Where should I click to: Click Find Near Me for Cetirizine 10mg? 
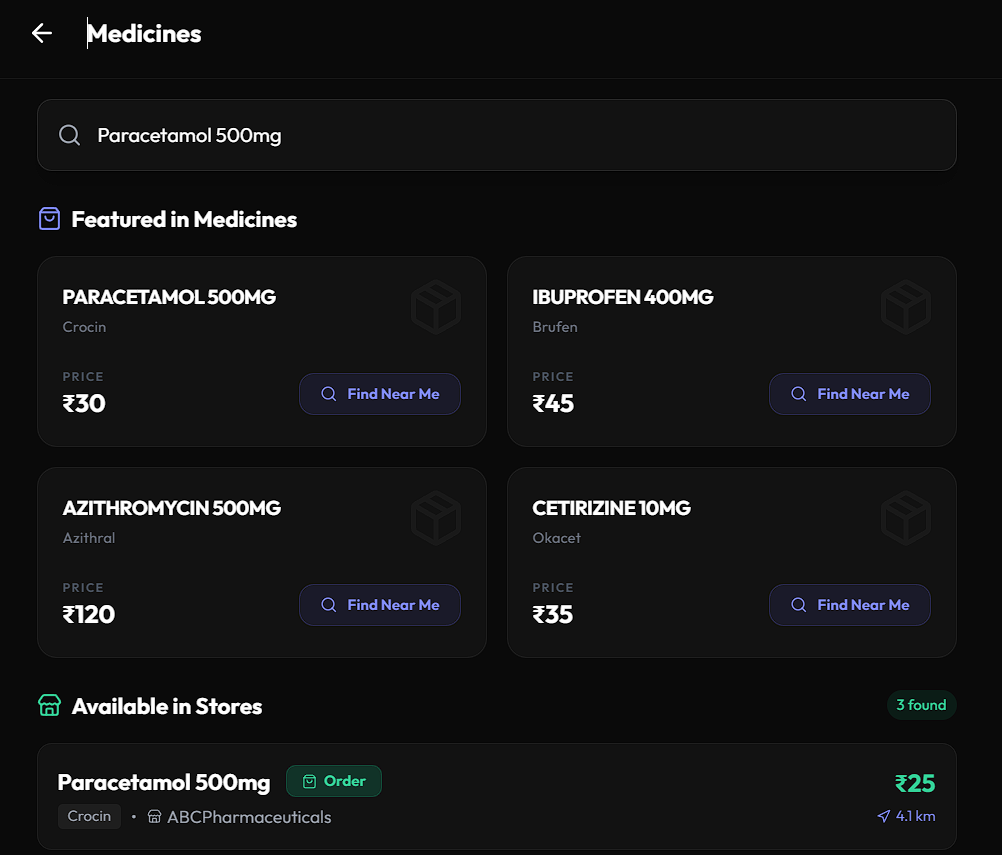point(850,605)
